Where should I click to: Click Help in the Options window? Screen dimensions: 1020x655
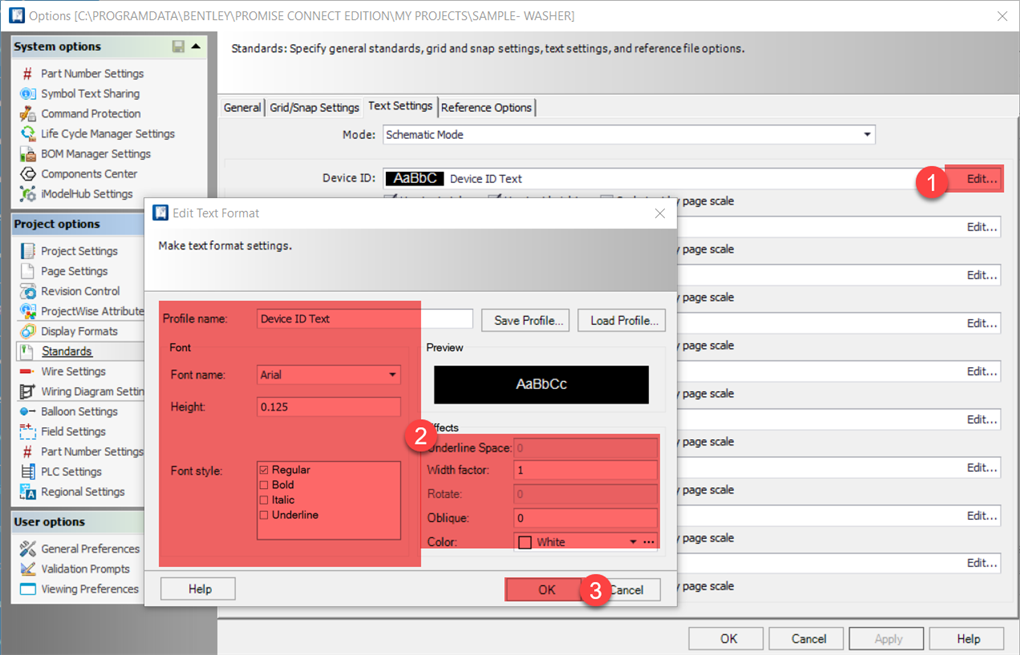(967, 639)
